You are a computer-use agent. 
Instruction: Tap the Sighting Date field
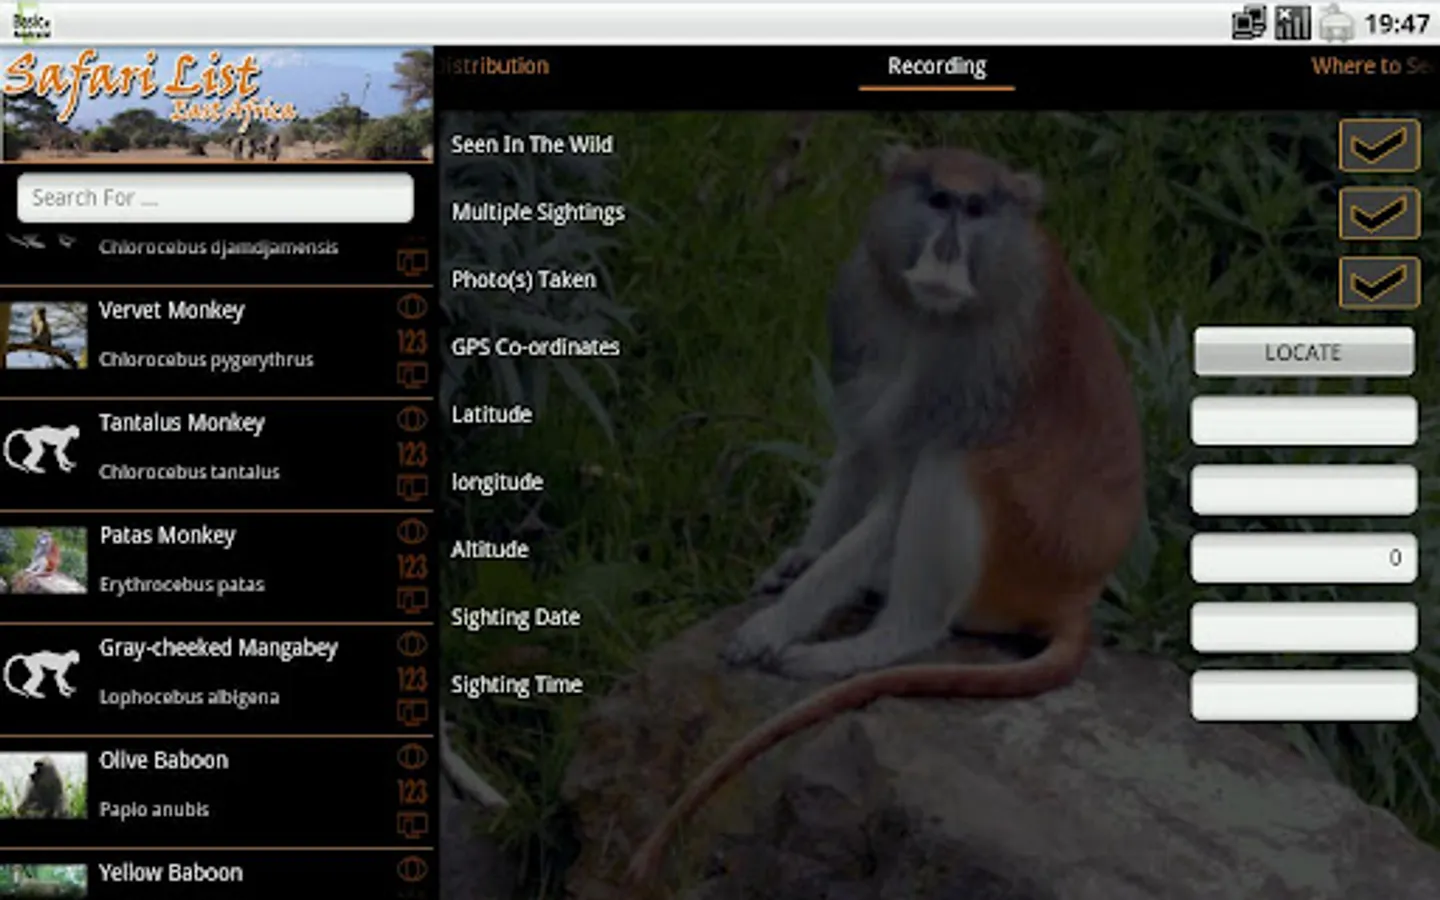[1304, 626]
